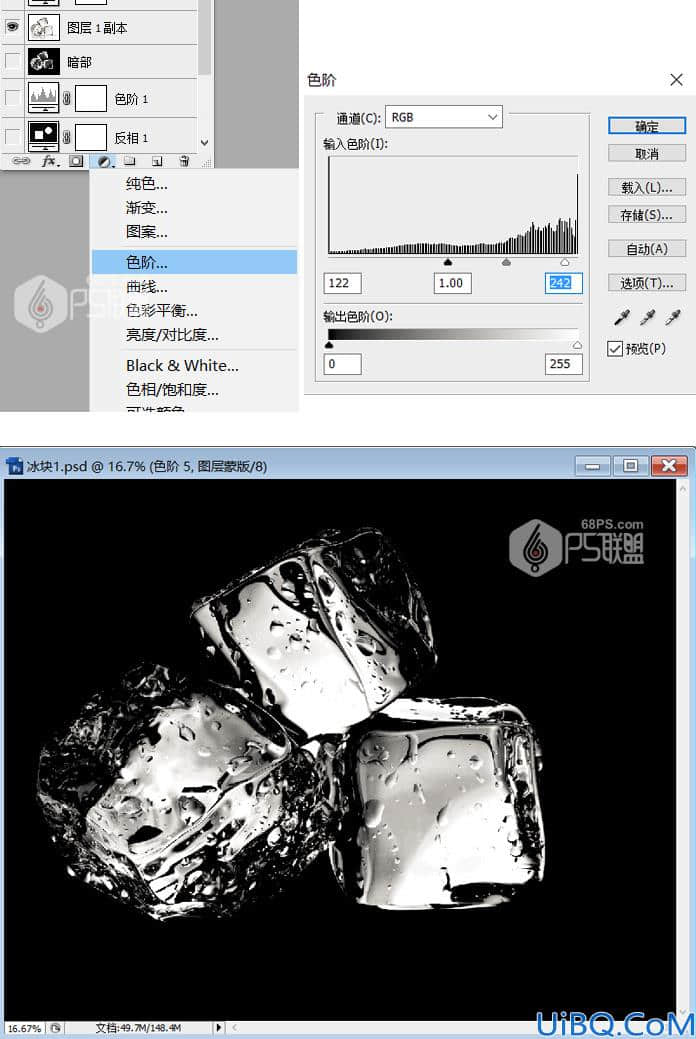Pick the white point eyedropper
The width and height of the screenshot is (696, 1039).
[673, 317]
